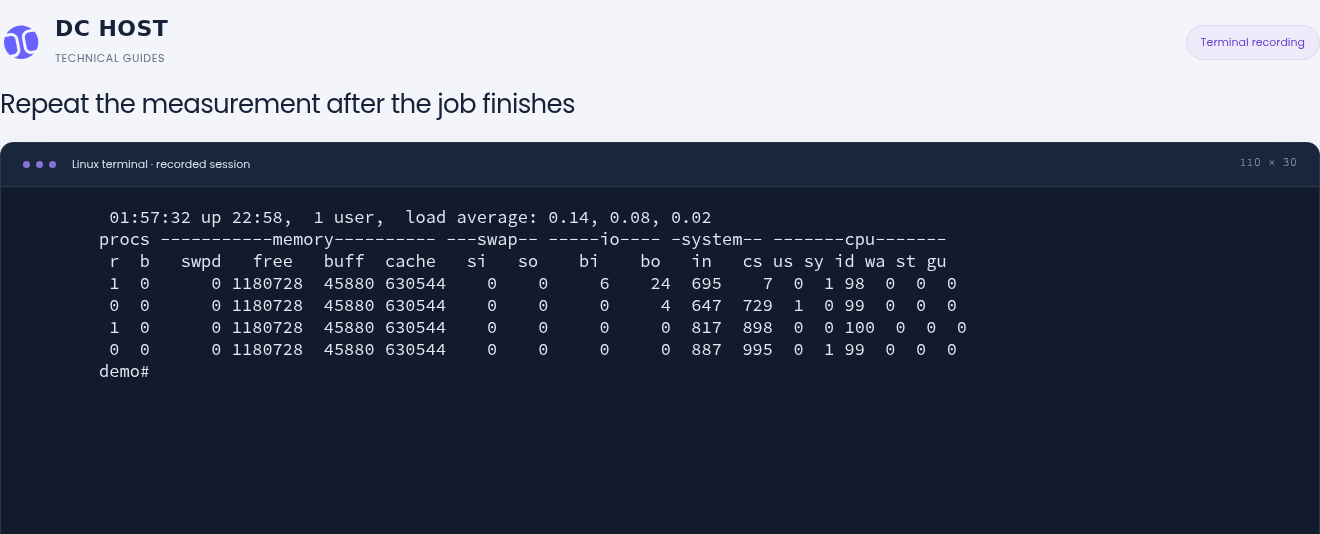Click the 'cpu' column group header
The width and height of the screenshot is (1320, 534).
pos(859,239)
